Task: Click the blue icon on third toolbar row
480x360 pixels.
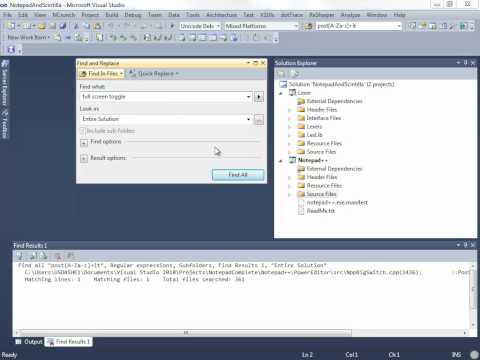Action: 11,50
